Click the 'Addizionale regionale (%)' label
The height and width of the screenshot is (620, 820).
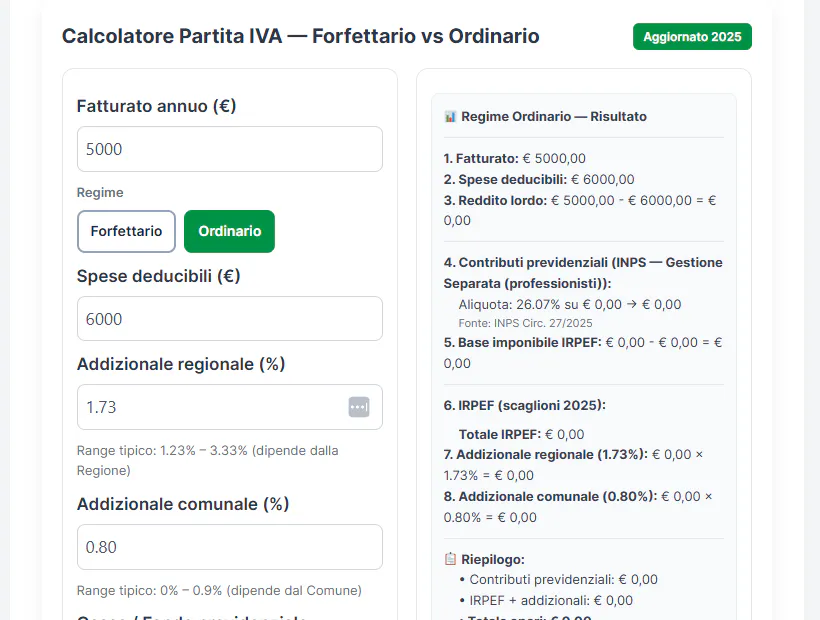[x=181, y=364]
